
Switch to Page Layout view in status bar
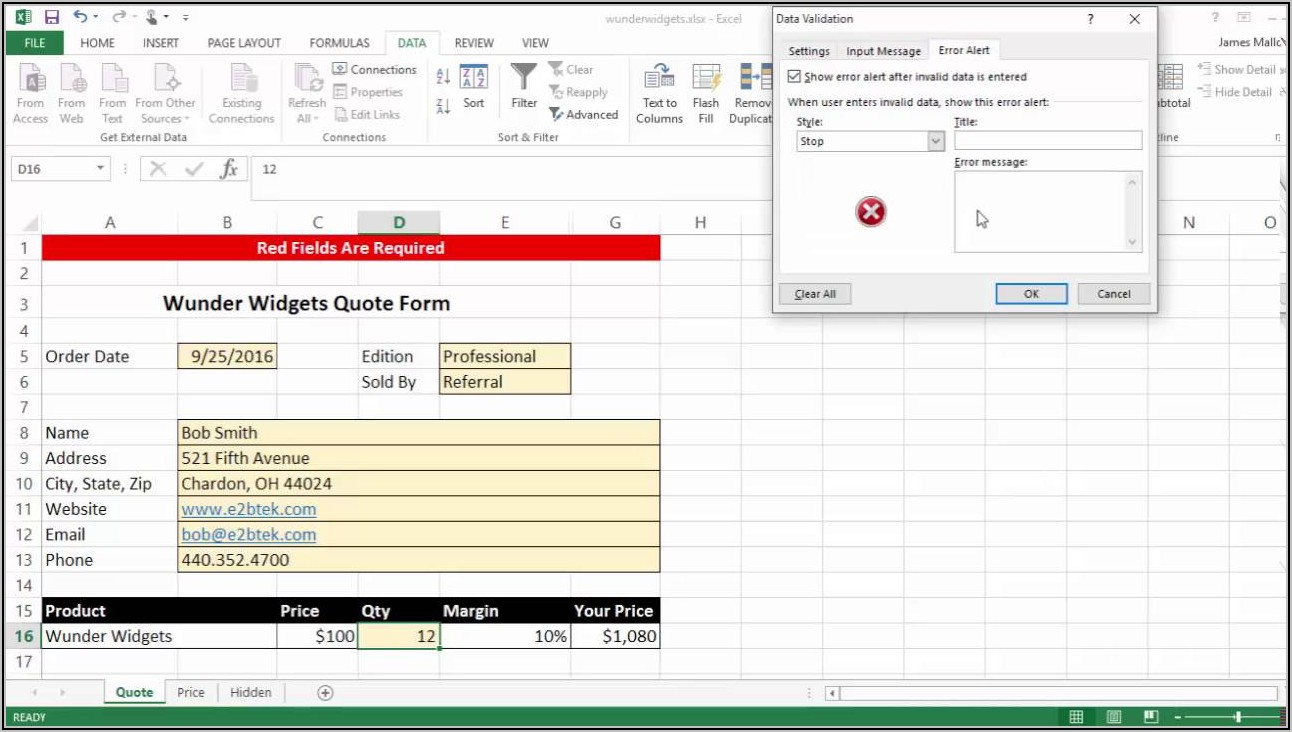[1113, 717]
